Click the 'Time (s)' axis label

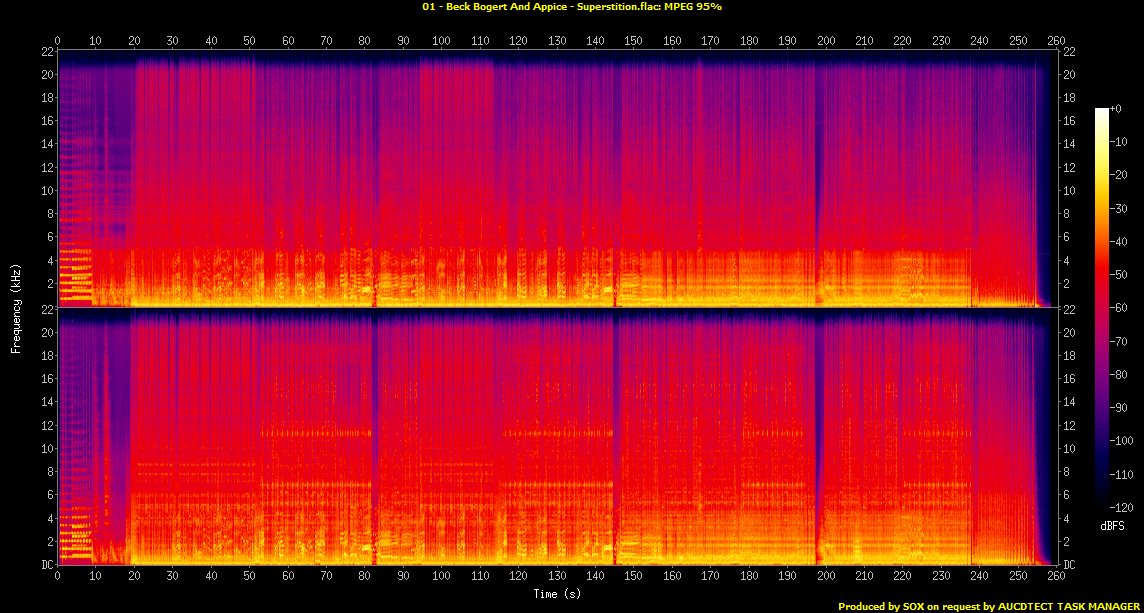click(x=556, y=594)
